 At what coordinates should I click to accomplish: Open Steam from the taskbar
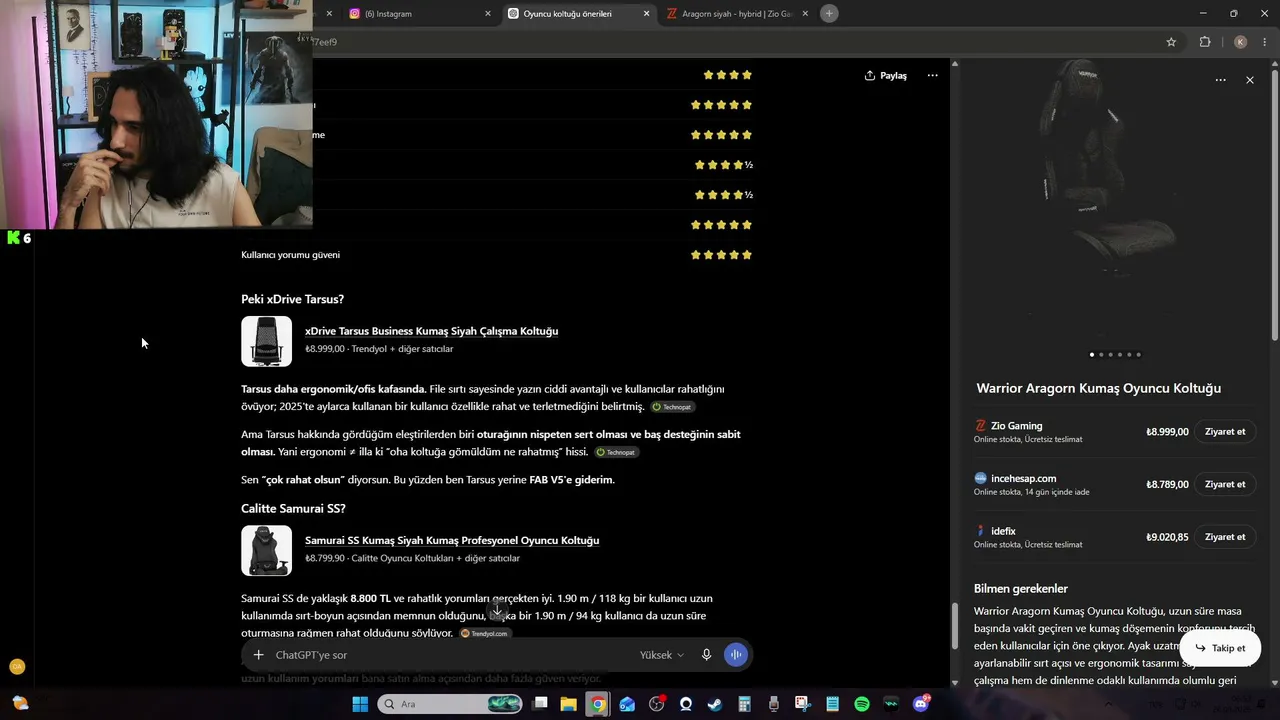[715, 704]
